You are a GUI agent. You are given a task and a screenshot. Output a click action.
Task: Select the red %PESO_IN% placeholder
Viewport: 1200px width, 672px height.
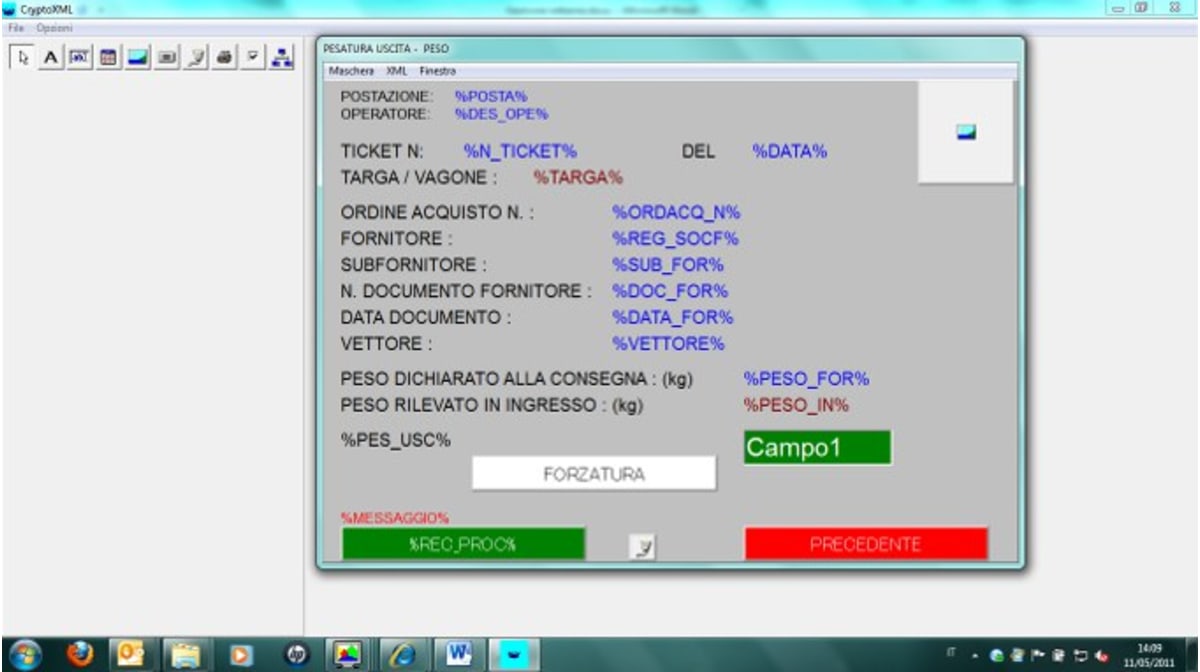click(x=796, y=405)
